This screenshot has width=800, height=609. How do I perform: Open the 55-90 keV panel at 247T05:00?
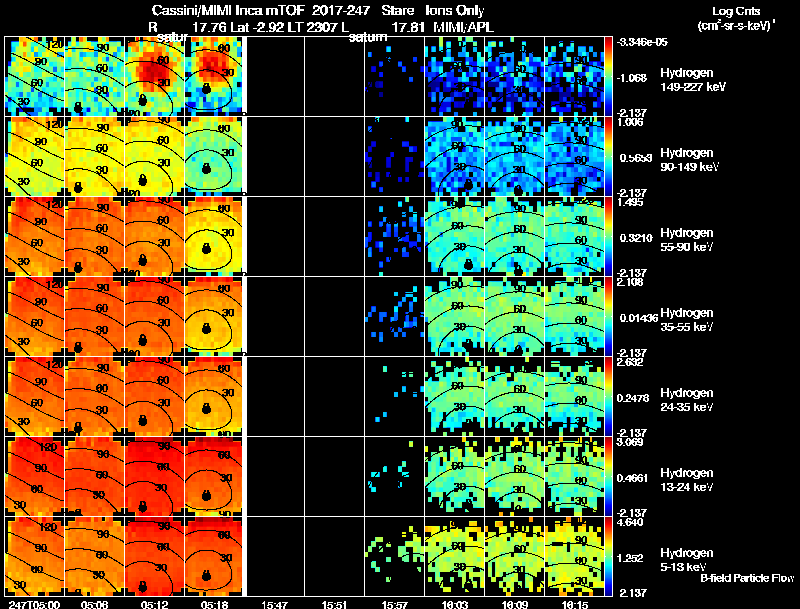34,236
